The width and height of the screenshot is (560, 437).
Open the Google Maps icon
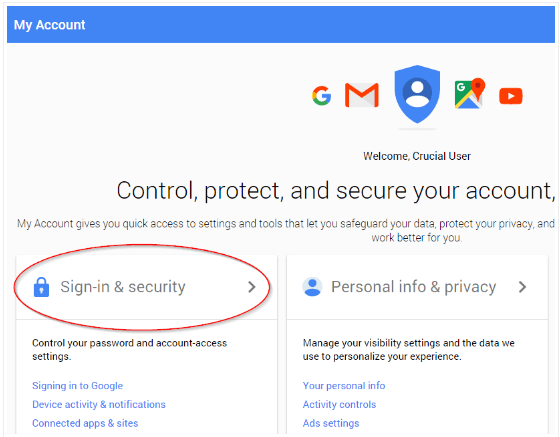point(470,93)
